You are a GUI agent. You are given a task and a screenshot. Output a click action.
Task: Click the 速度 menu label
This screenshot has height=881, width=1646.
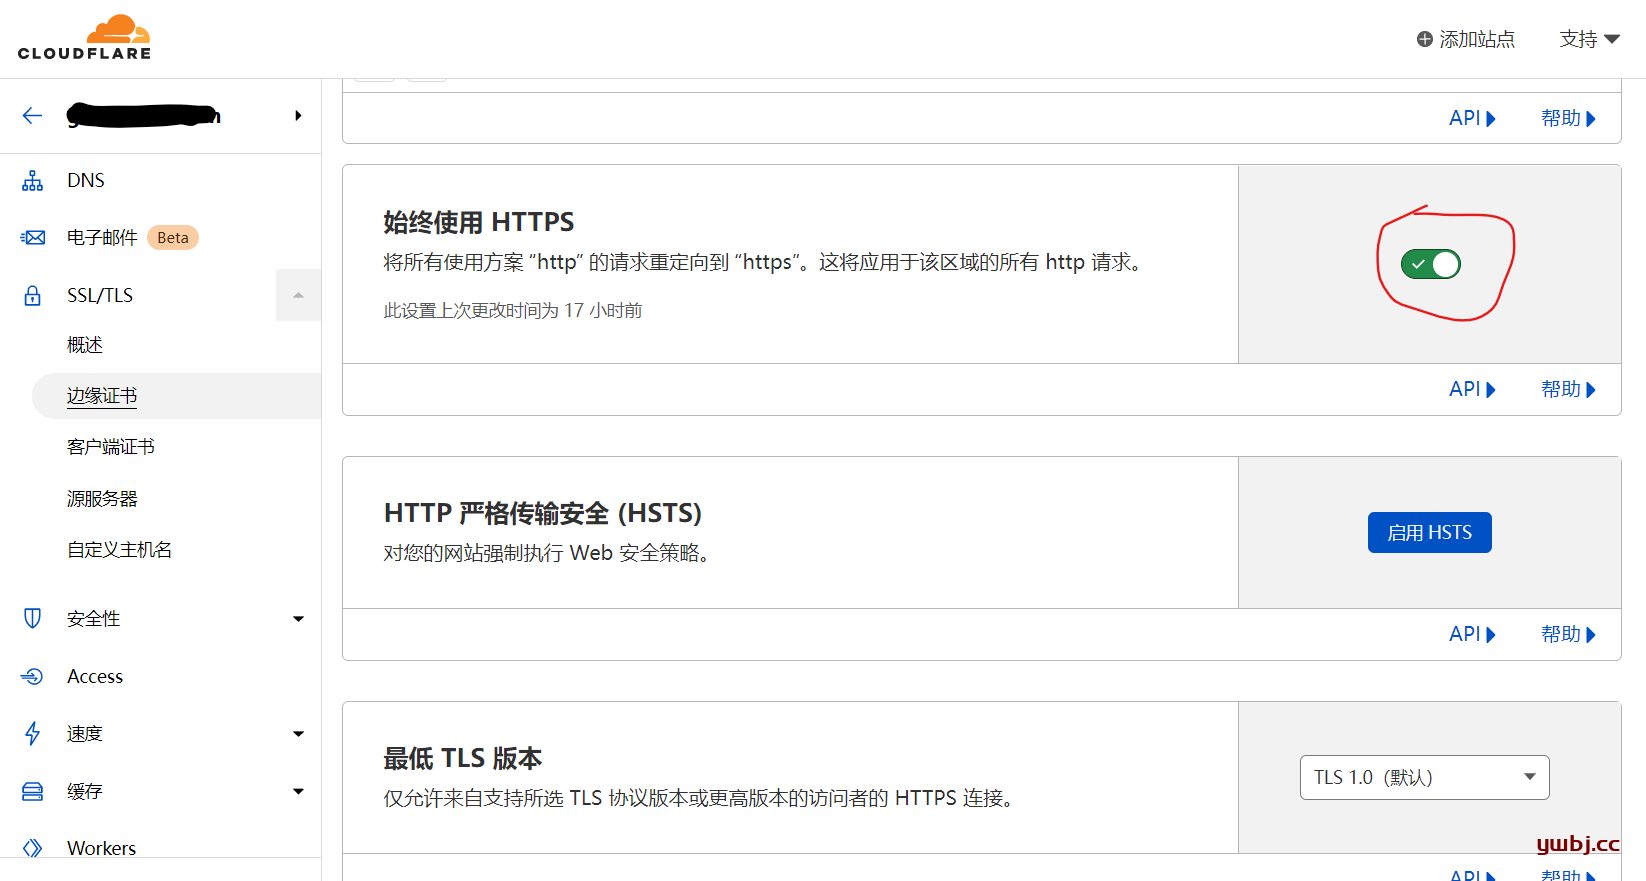(x=85, y=734)
